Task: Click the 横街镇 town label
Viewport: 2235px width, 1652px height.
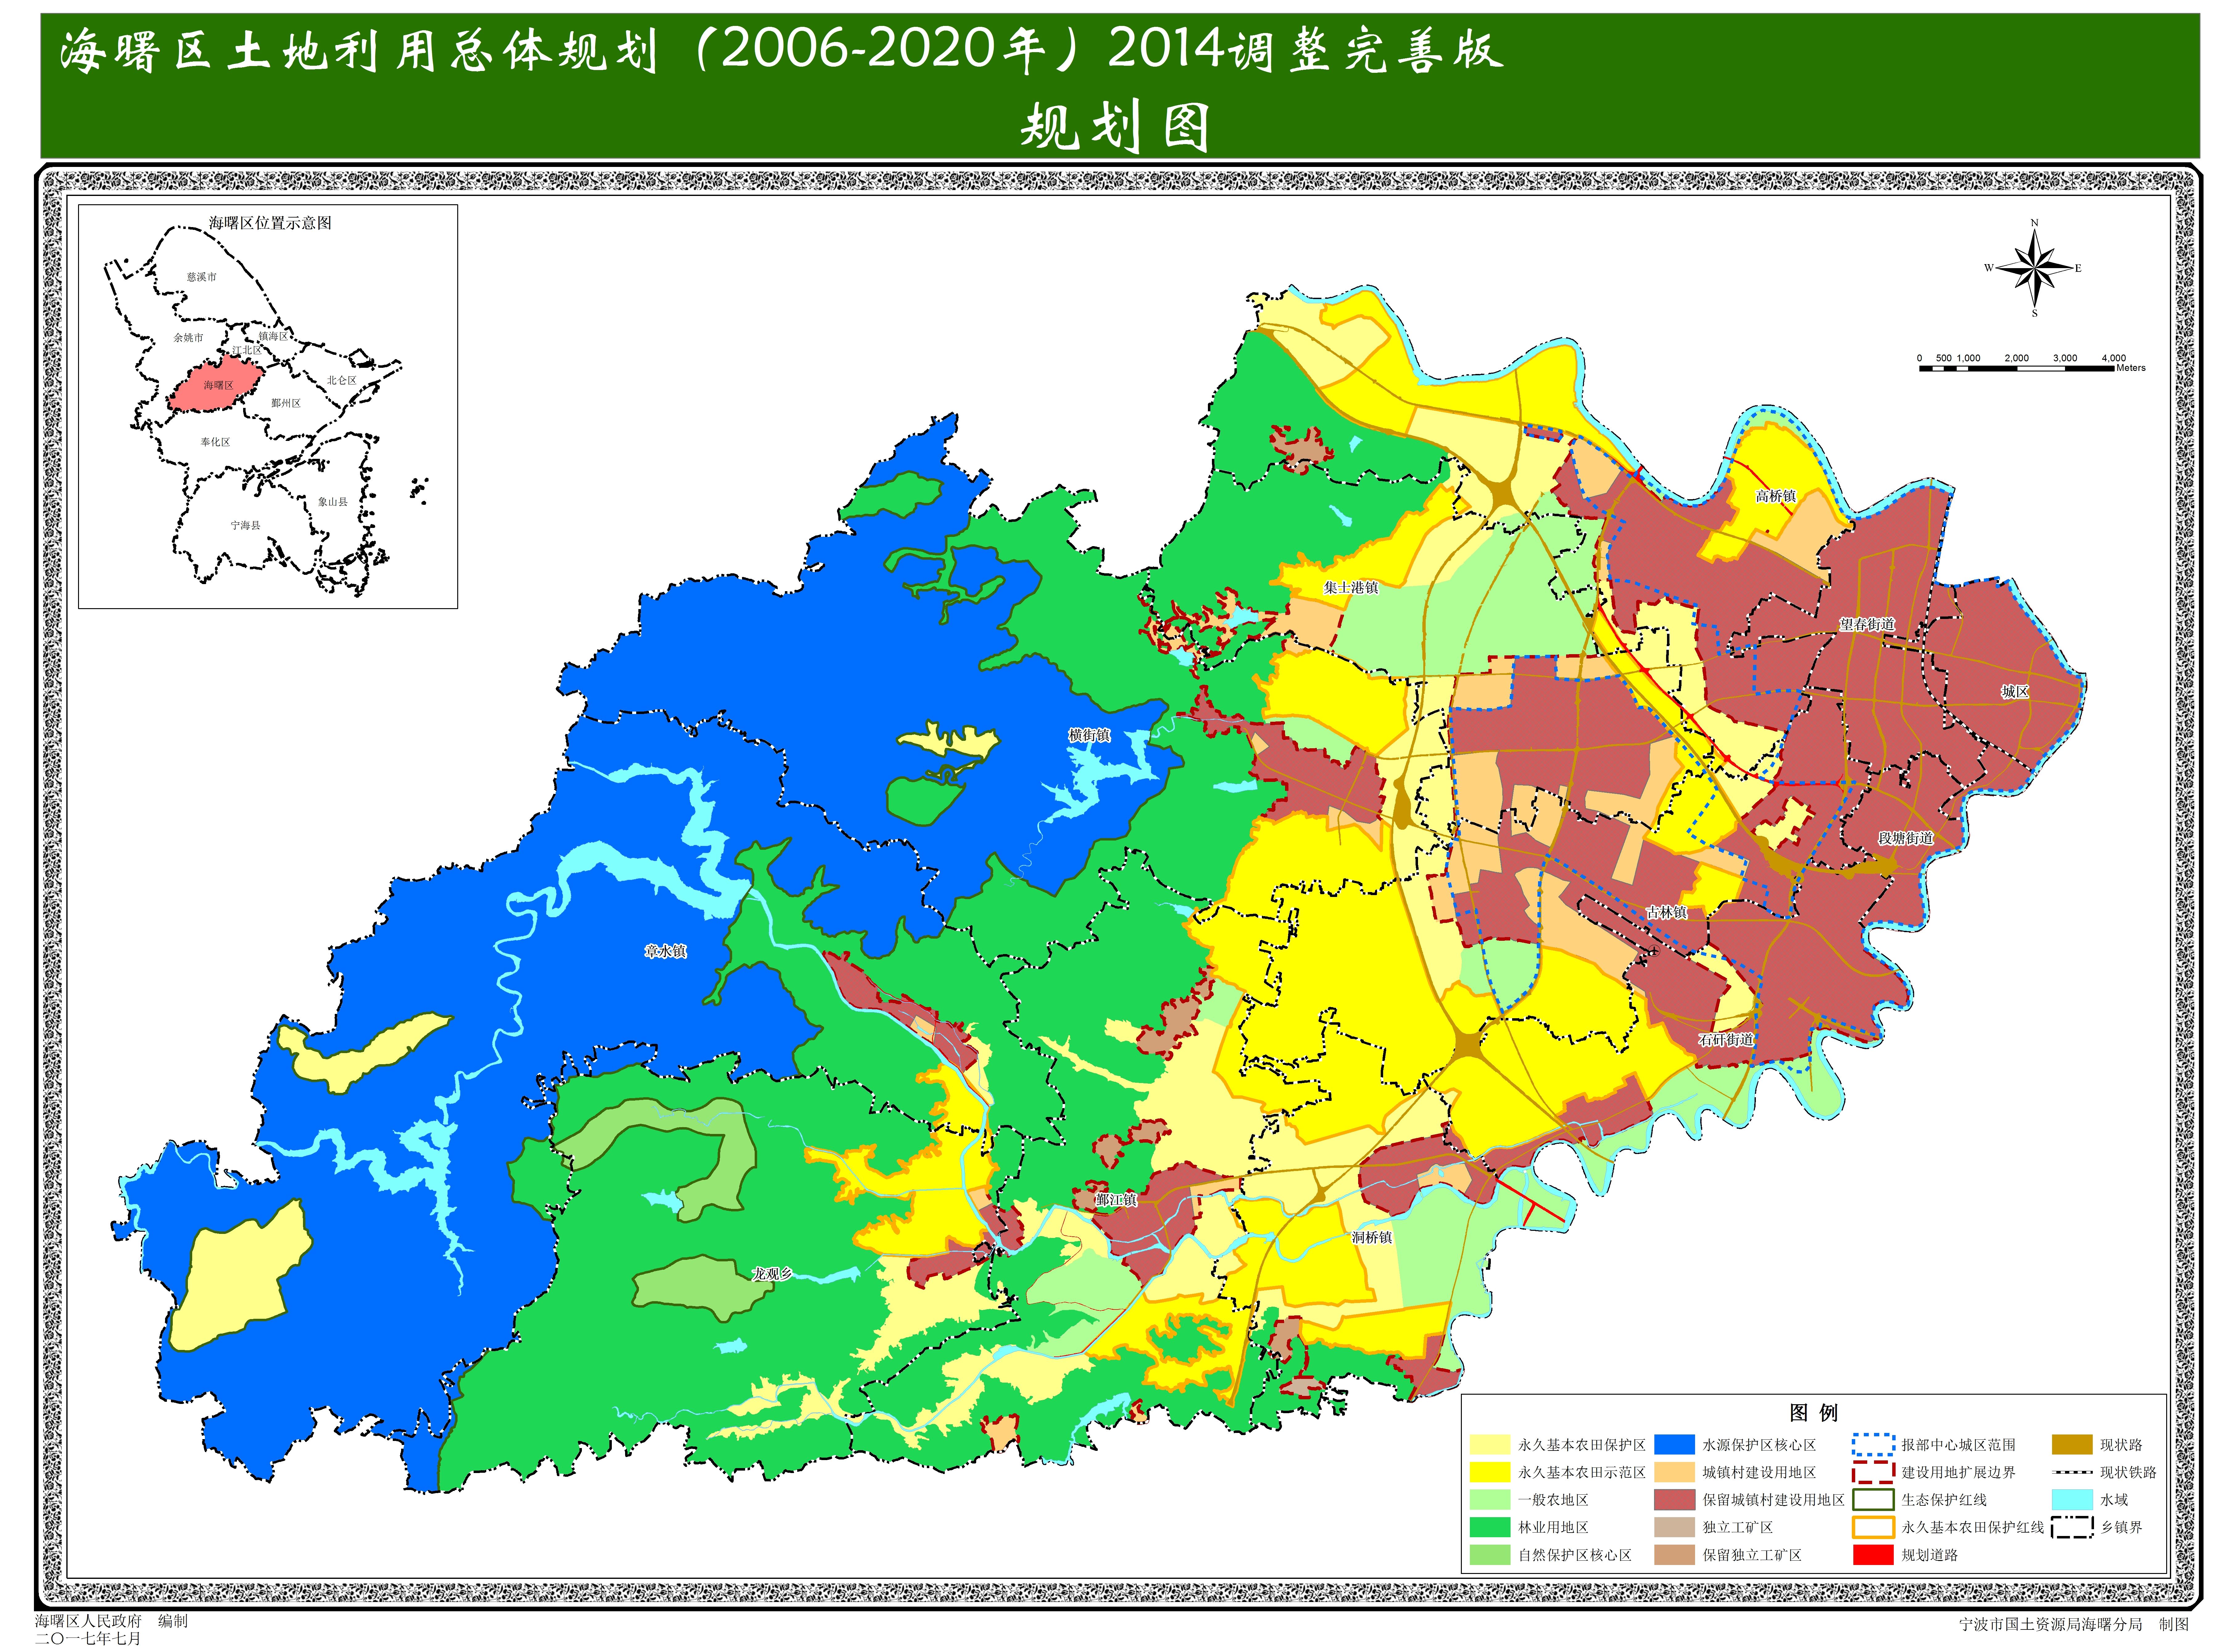Action: (x=1089, y=735)
